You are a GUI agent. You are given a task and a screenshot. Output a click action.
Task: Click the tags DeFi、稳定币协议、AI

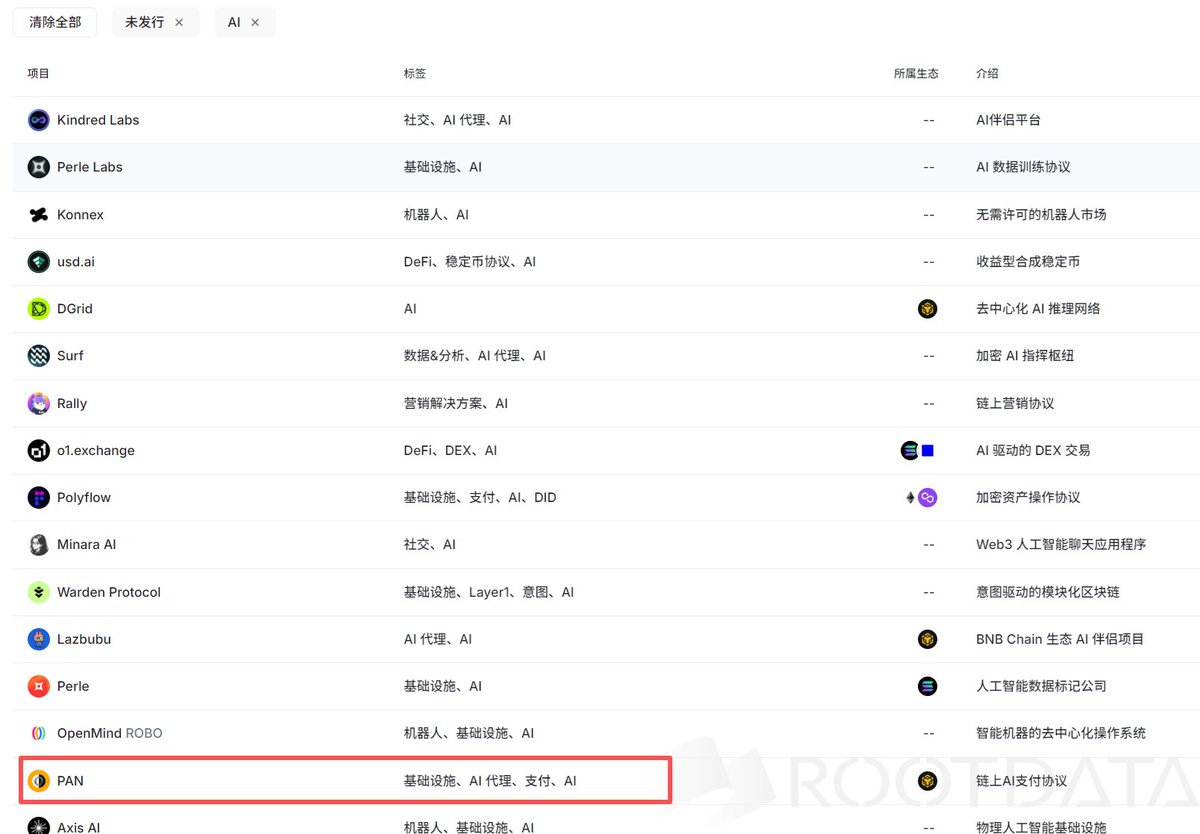click(x=470, y=262)
